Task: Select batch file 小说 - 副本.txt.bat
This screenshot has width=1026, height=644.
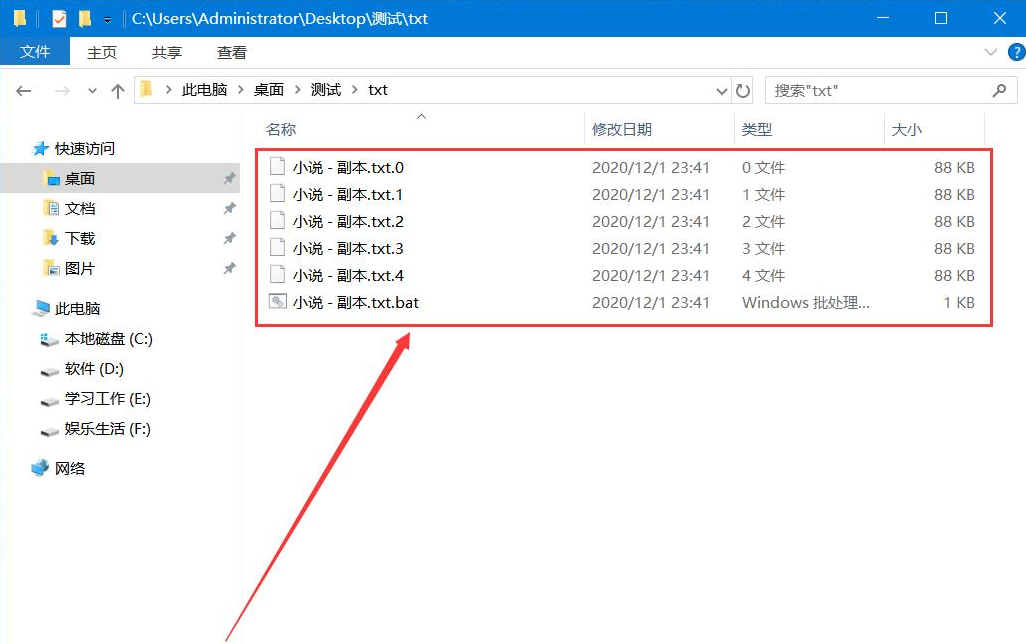Action: pyautogui.click(x=355, y=302)
